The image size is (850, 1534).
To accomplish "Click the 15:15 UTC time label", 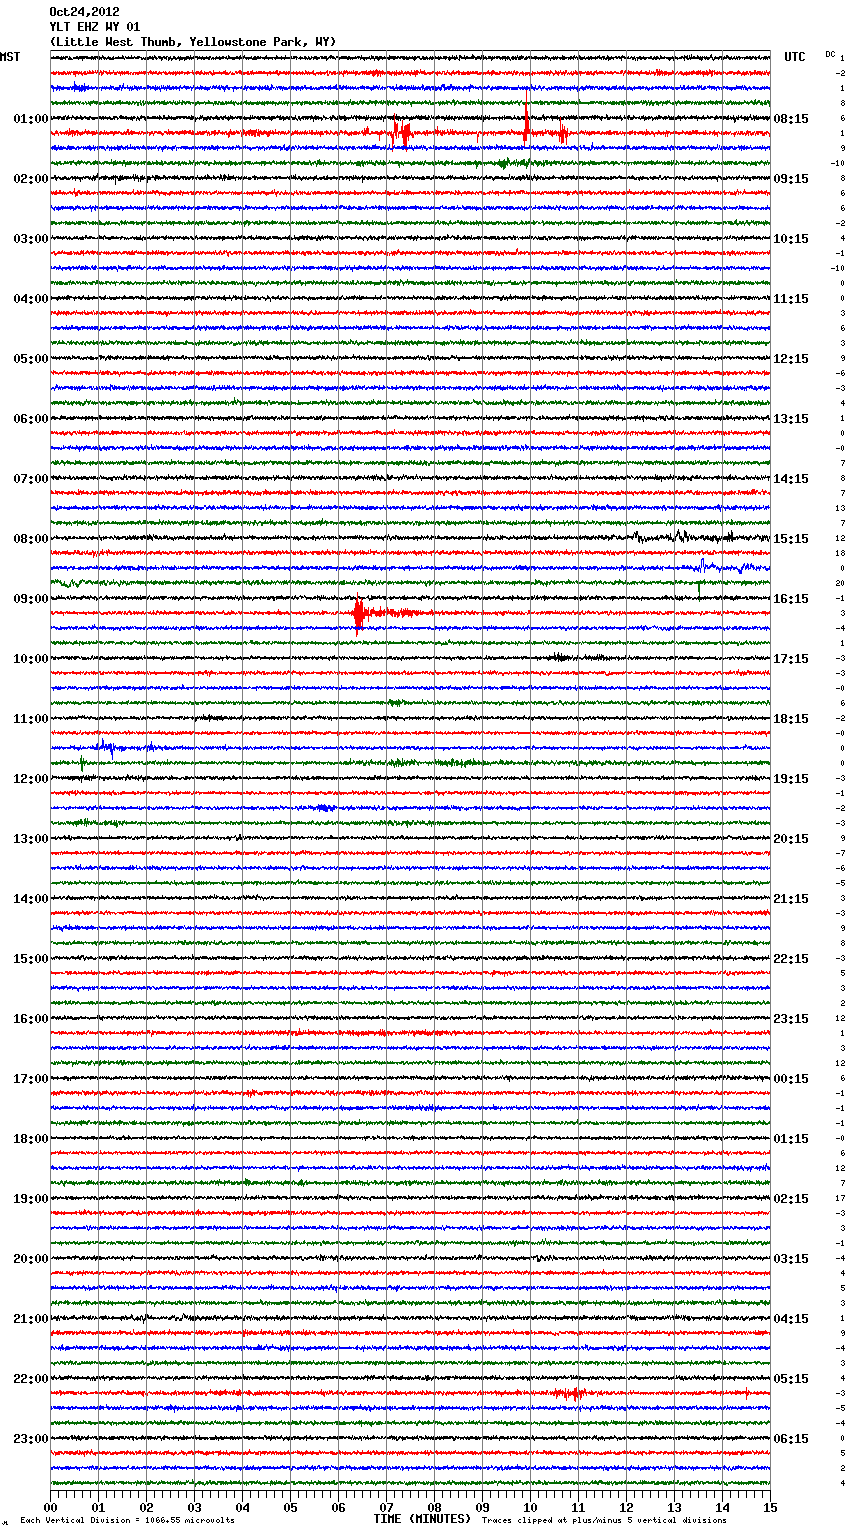I will (x=791, y=539).
